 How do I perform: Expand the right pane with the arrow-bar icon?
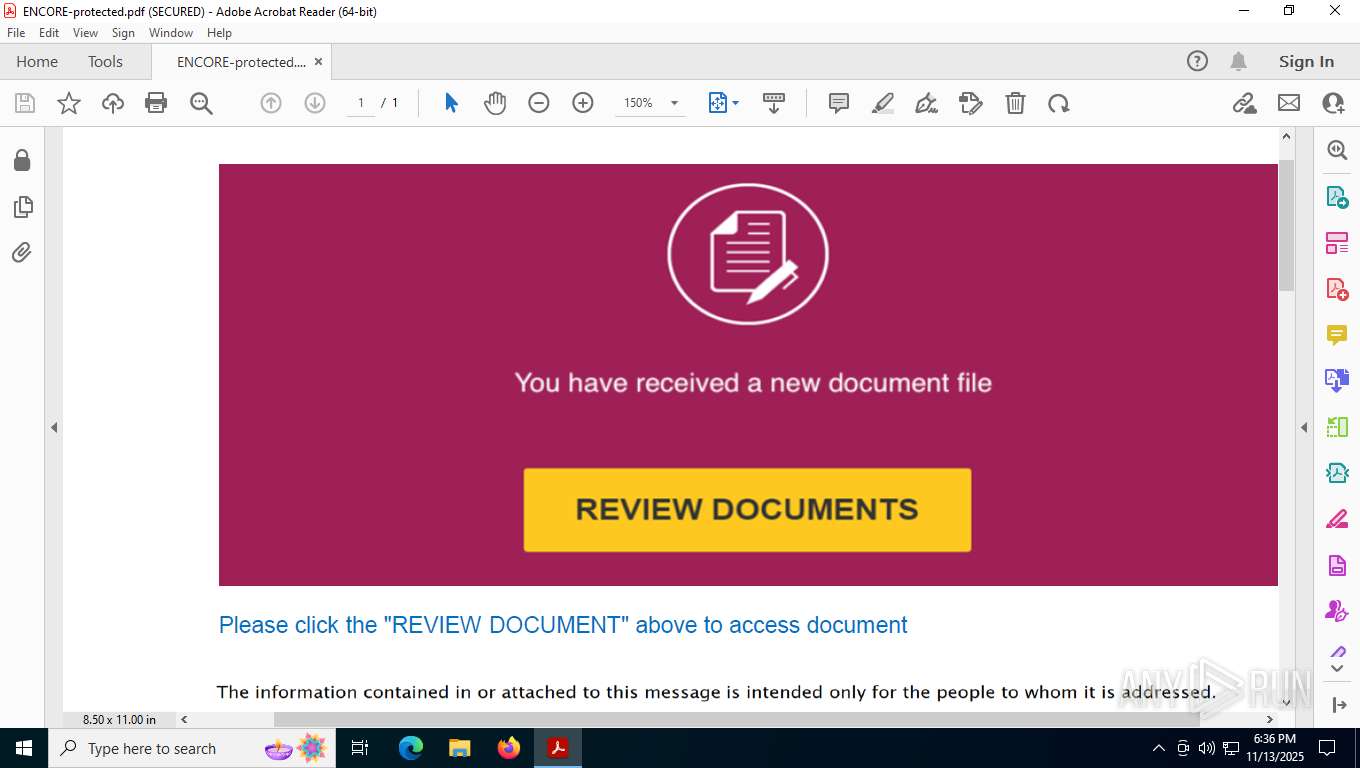coord(1340,705)
